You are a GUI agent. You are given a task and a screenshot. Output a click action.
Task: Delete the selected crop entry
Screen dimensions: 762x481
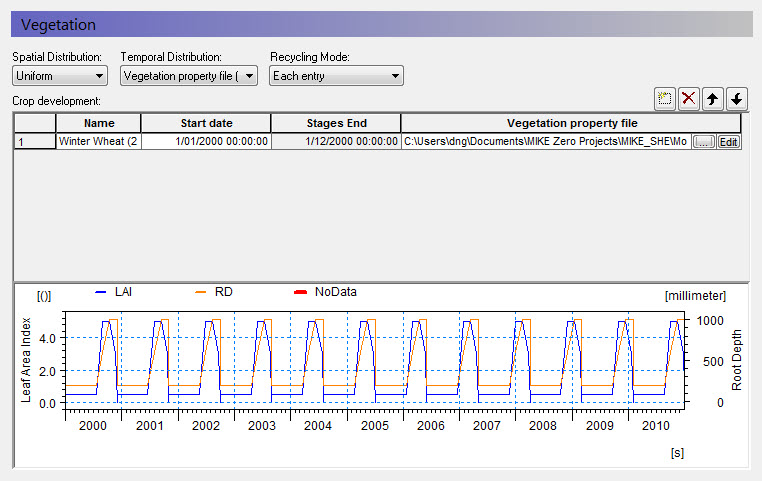pyautogui.click(x=689, y=99)
